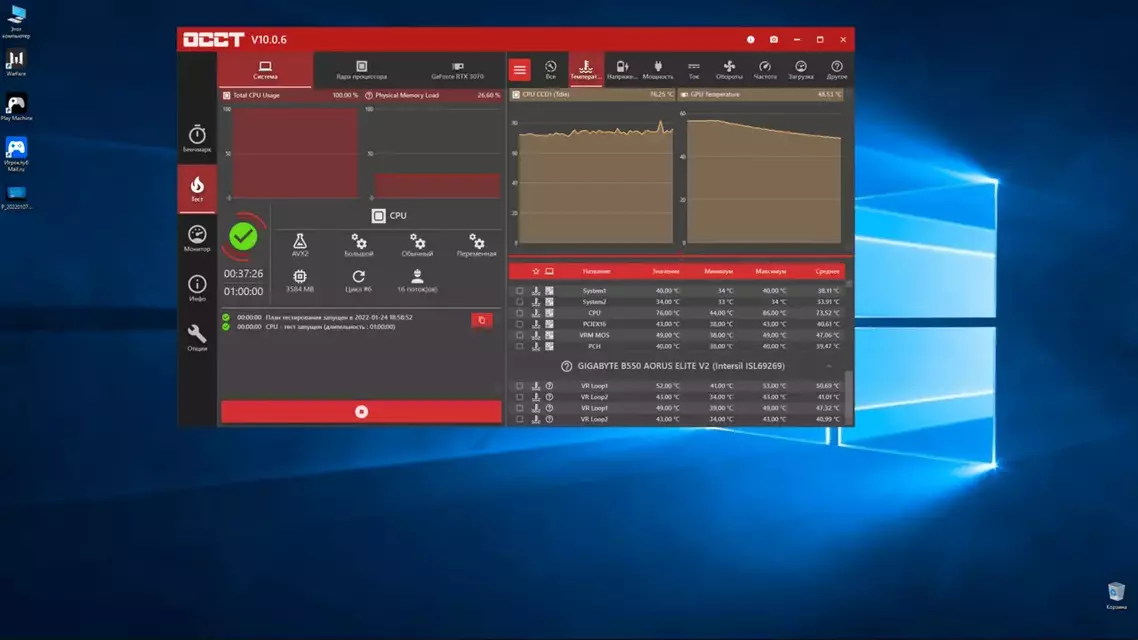Click the 3584 MB memory chip option
Screen dimensions: 1138x640
point(300,280)
